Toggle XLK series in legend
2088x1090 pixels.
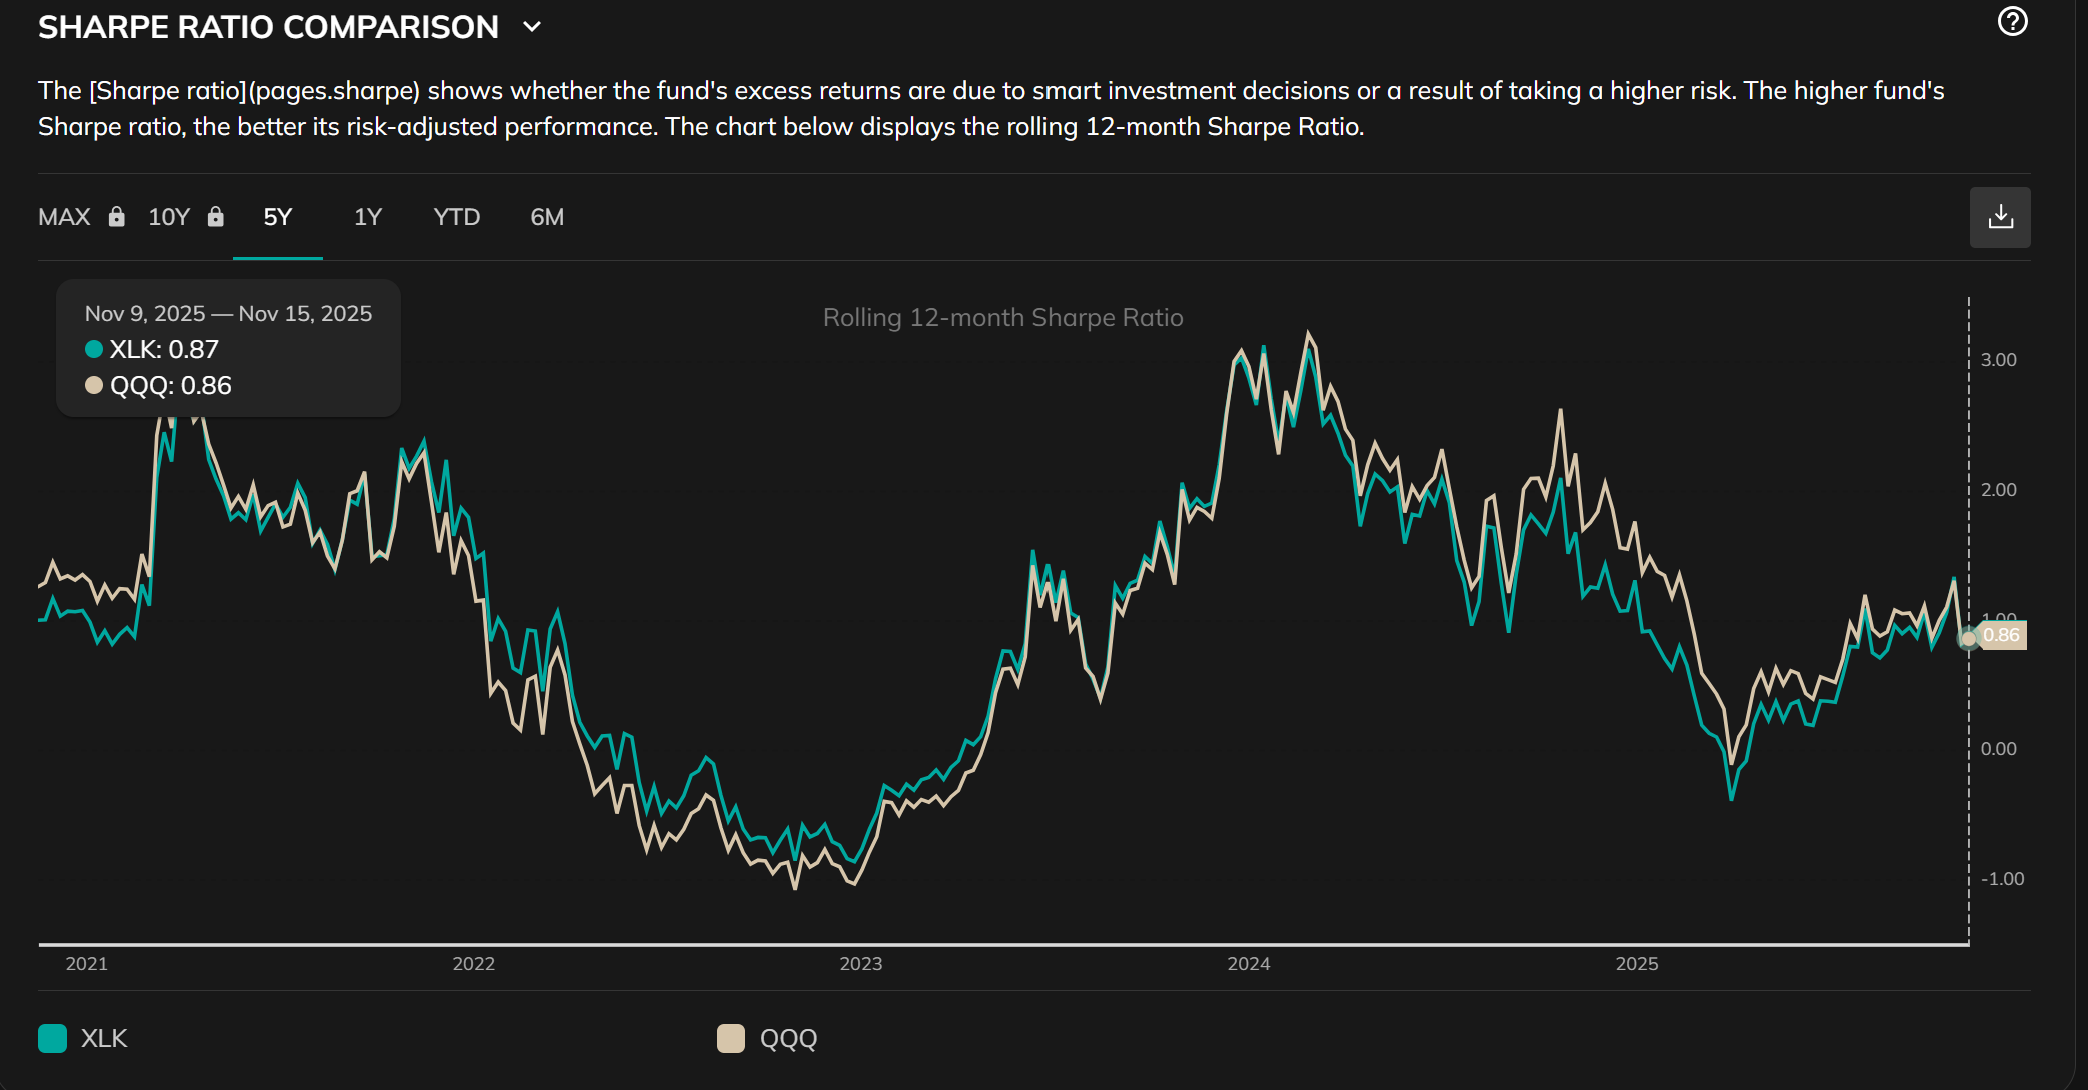pos(104,1038)
